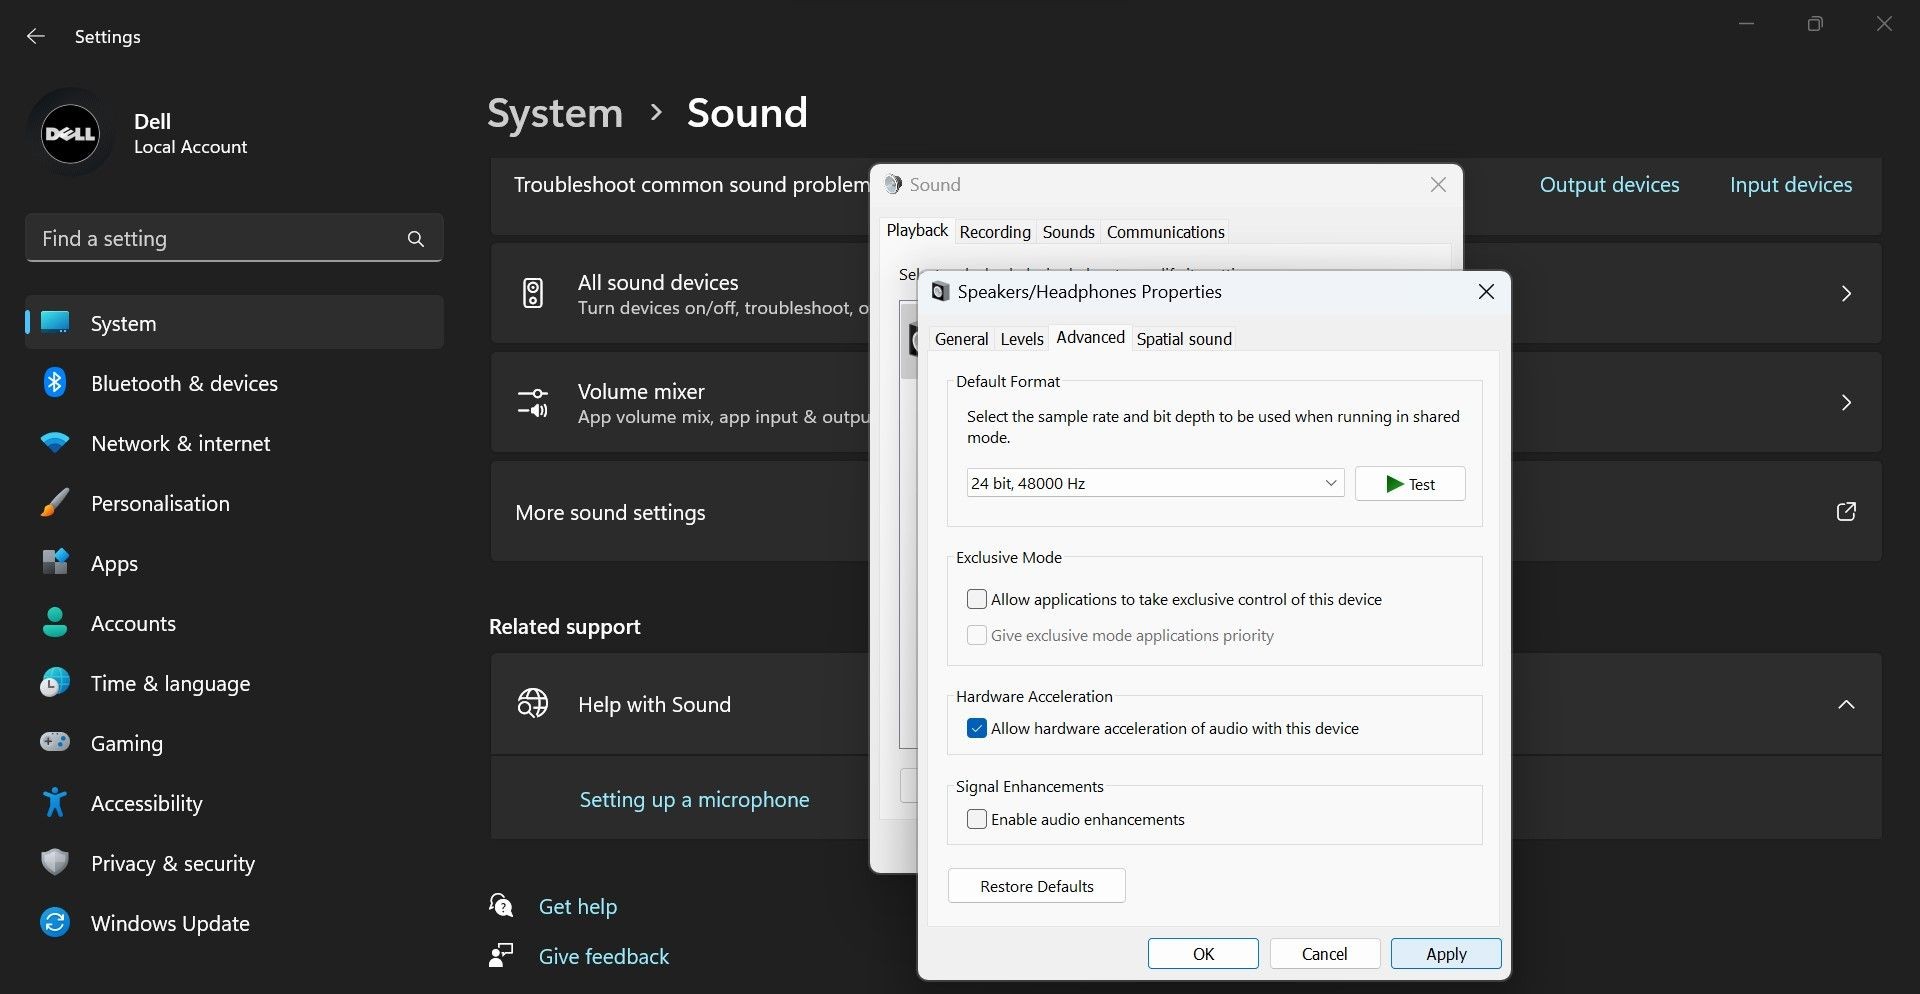Open the 24 bit, 48000 Hz format dropdown
1920x994 pixels.
pyautogui.click(x=1155, y=483)
